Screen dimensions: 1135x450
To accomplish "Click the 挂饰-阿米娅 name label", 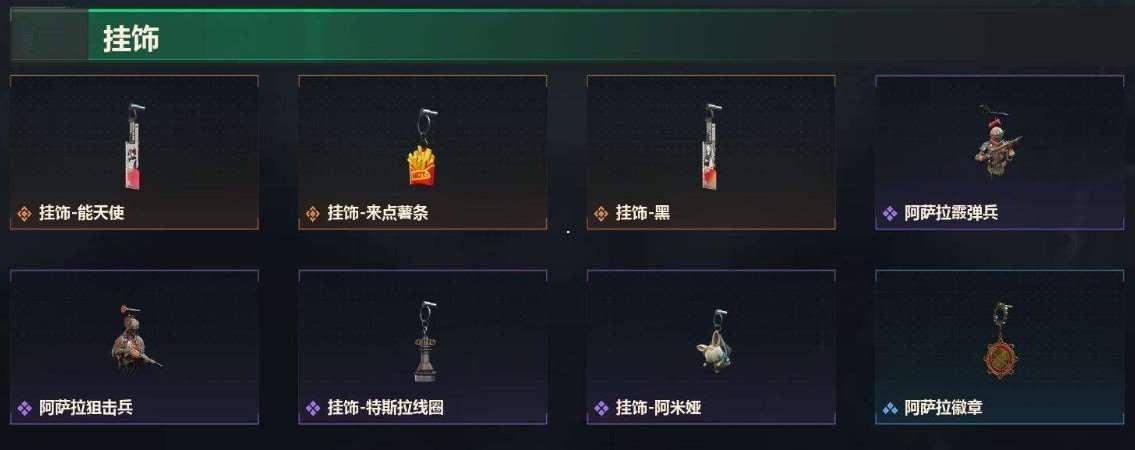I will pyautogui.click(x=659, y=408).
